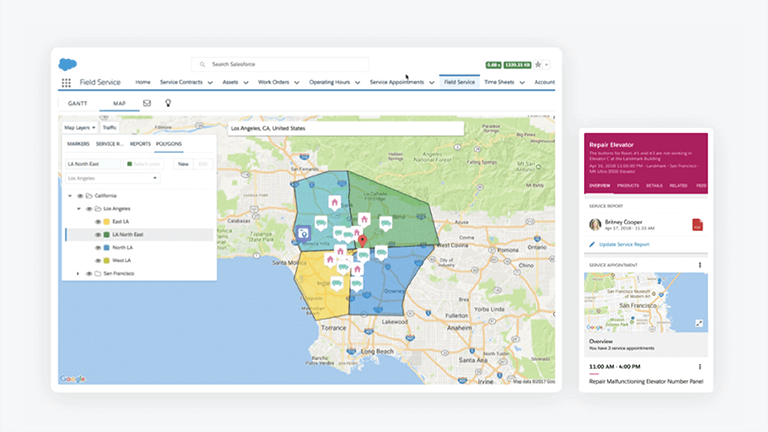The width and height of the screenshot is (768, 432).
Task: Expand the mobile map preview to fullscreen
Action: 698,323
